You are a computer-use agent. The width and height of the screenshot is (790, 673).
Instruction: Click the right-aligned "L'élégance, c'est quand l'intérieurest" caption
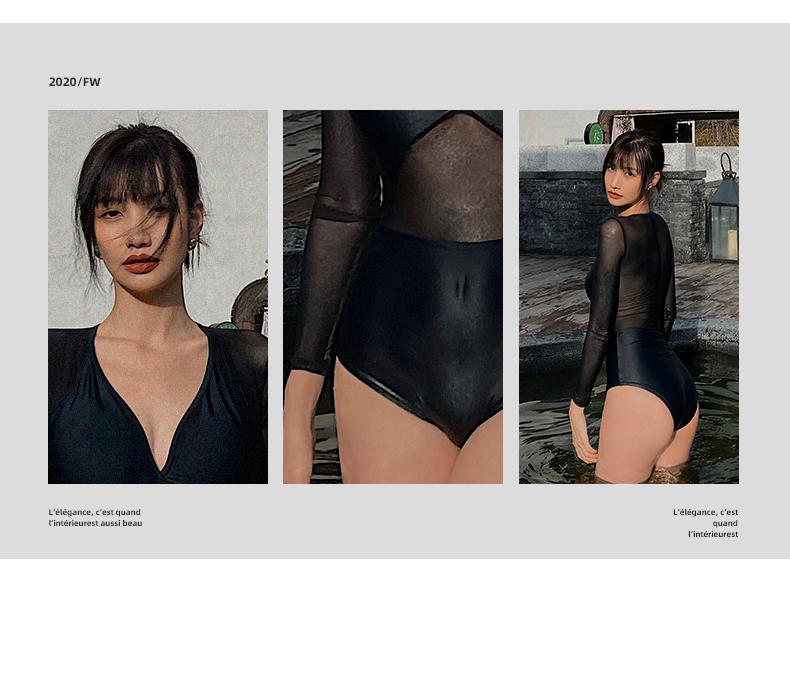pos(705,523)
